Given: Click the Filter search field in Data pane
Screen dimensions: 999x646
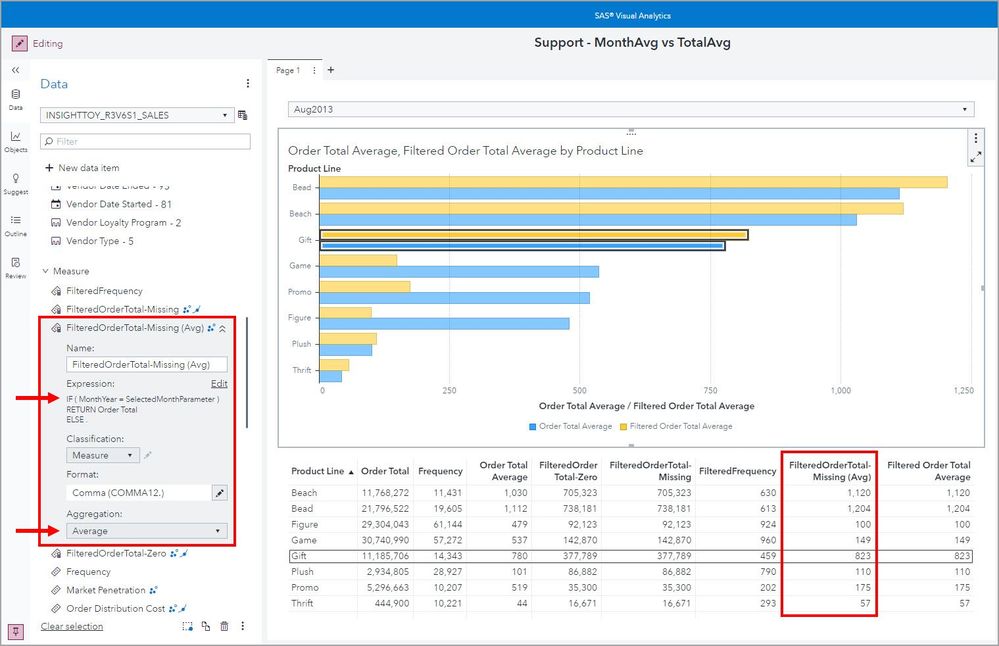Looking at the screenshot, I should (x=146, y=142).
